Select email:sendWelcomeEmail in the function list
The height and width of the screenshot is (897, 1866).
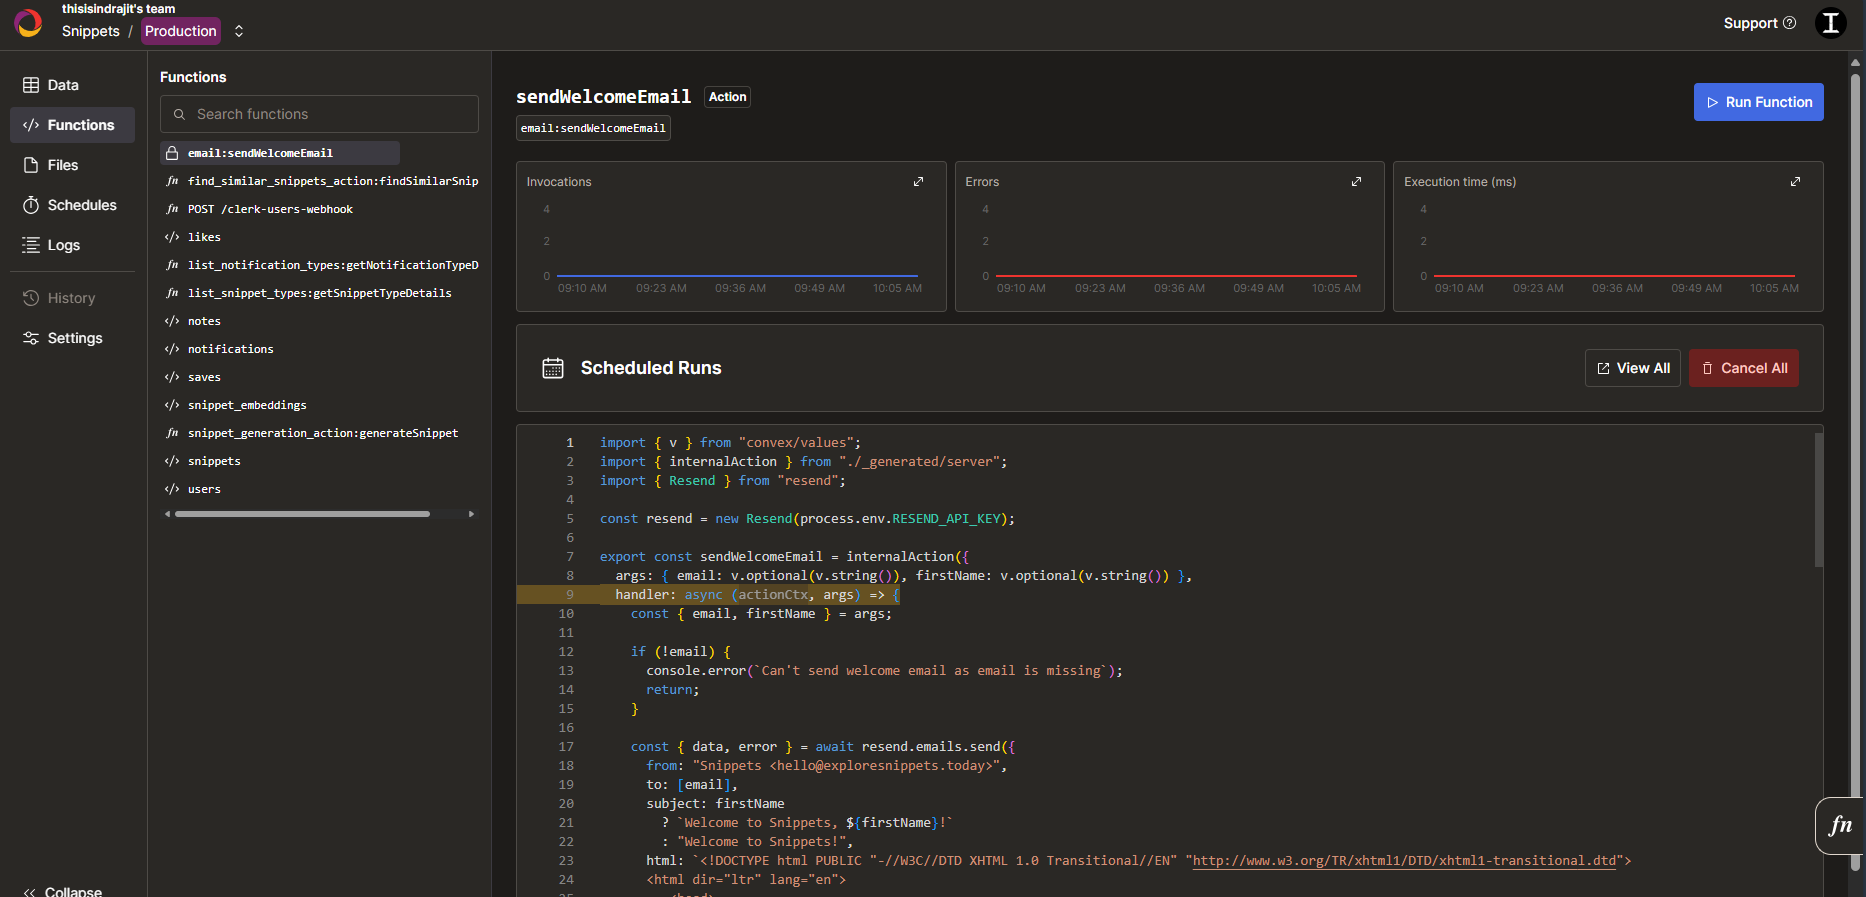coord(280,153)
